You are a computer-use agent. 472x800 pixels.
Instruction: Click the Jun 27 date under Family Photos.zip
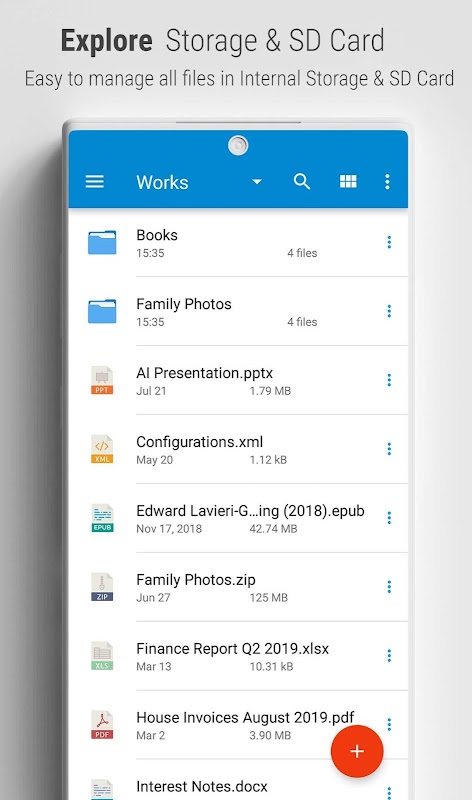click(x=153, y=597)
